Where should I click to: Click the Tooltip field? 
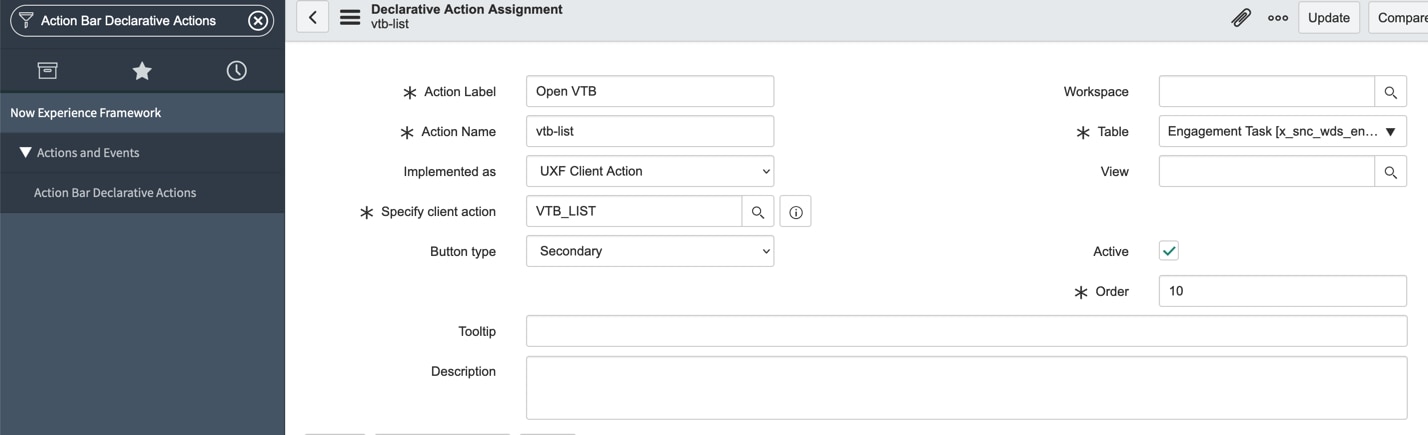(966, 331)
